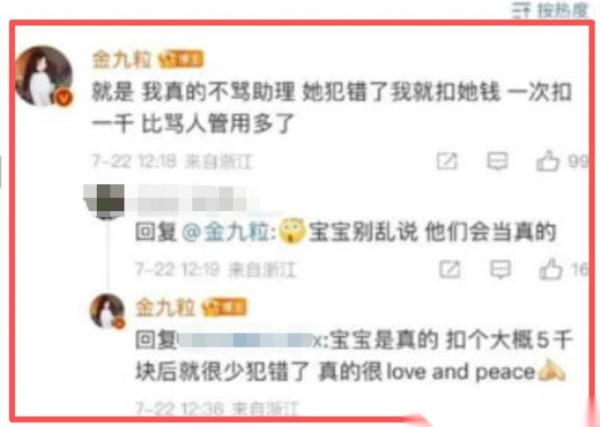The image size is (600, 427).
Task: Open 金九粒's large profile avatar
Action: [x=43, y=76]
